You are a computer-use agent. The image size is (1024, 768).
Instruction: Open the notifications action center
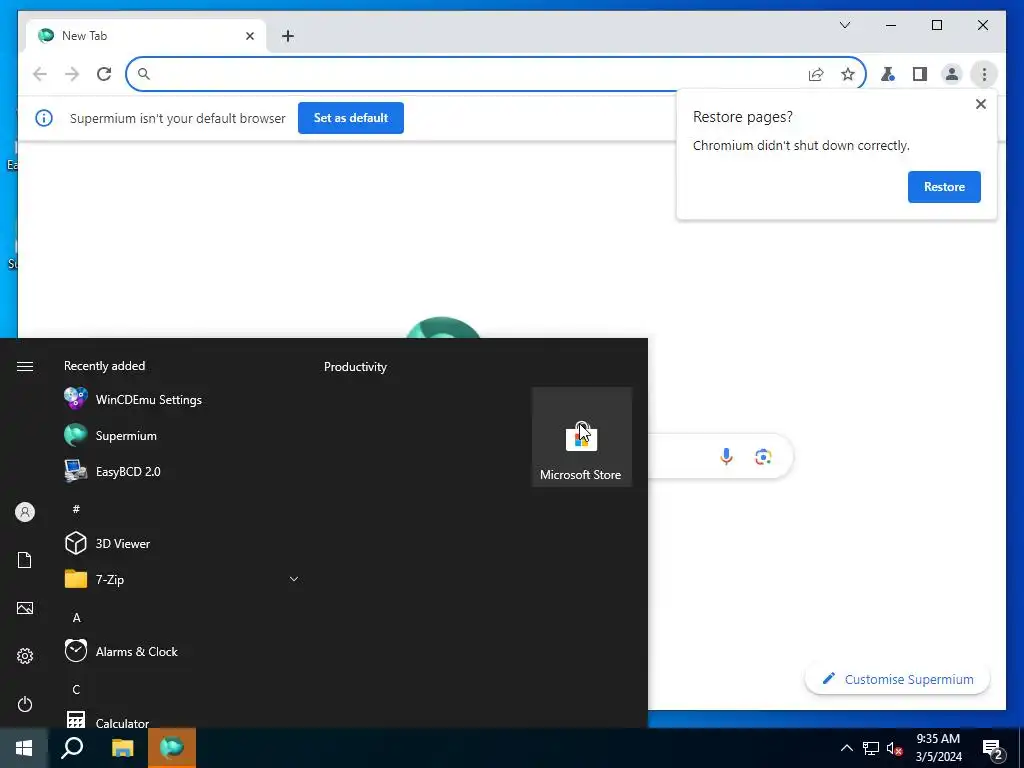click(993, 750)
